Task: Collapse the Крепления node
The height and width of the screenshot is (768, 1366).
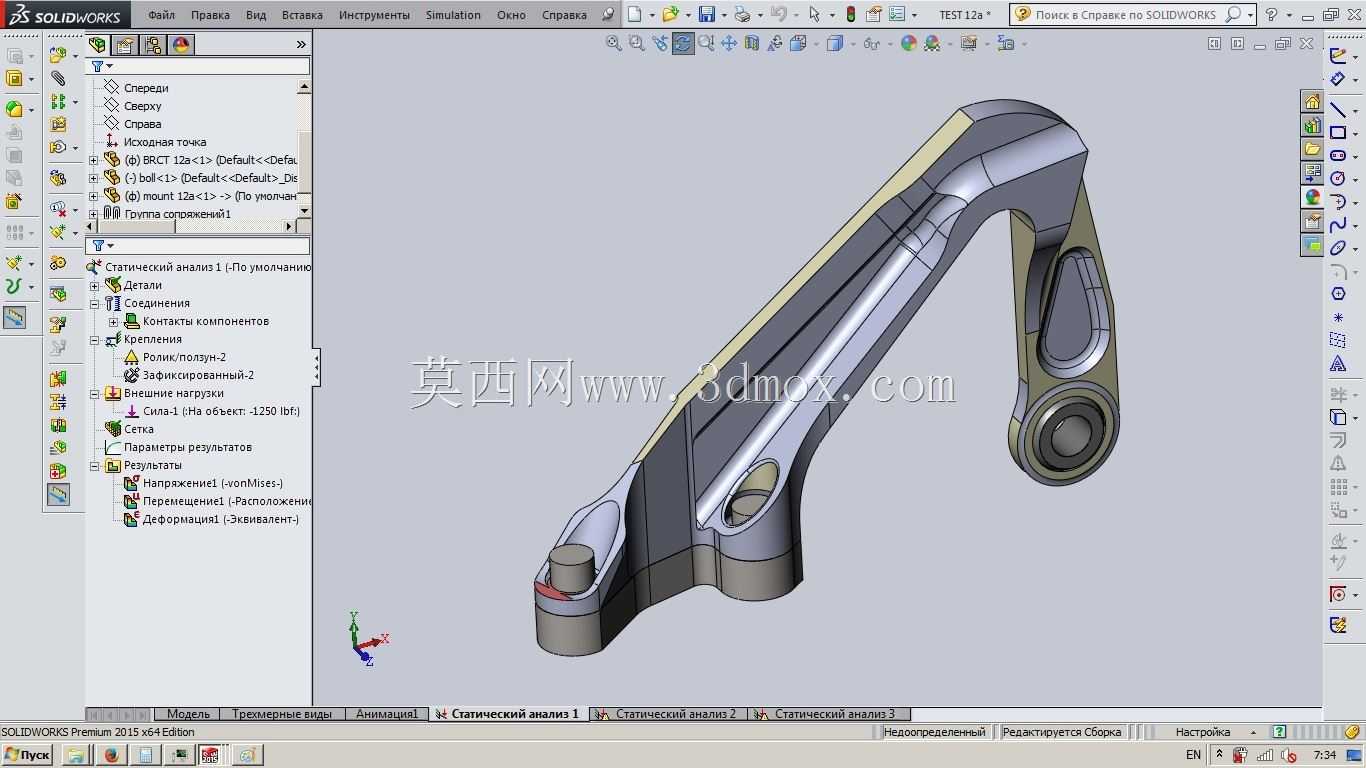Action: (x=95, y=339)
